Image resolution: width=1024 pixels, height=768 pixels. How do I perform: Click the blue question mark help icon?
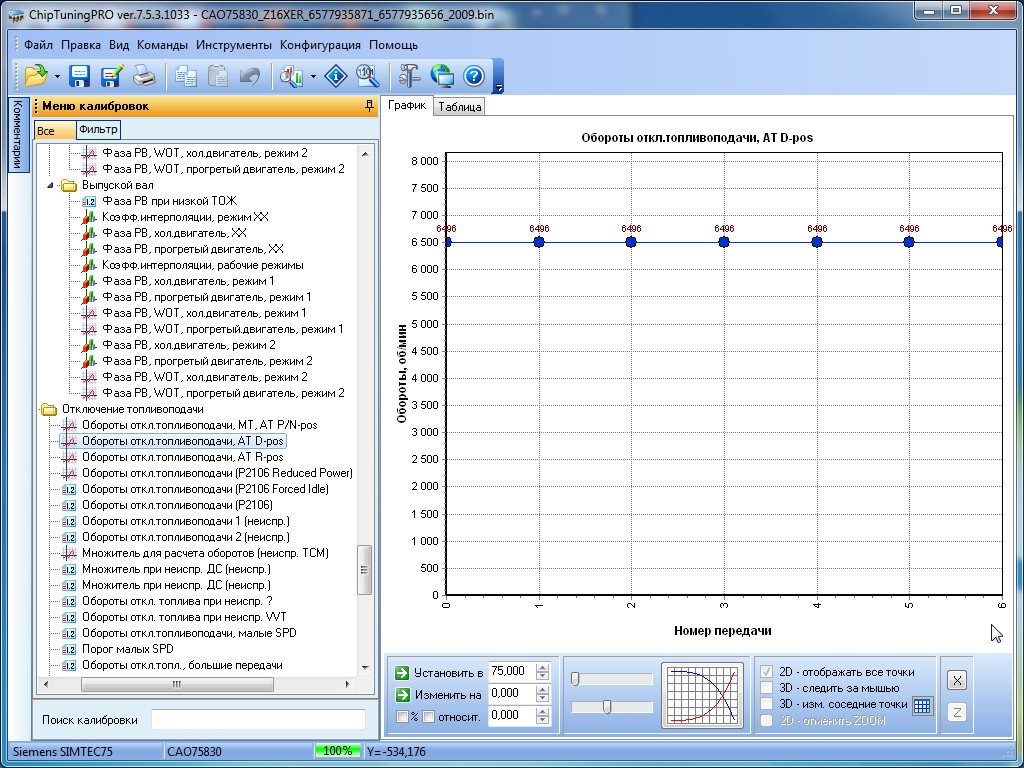click(x=474, y=76)
